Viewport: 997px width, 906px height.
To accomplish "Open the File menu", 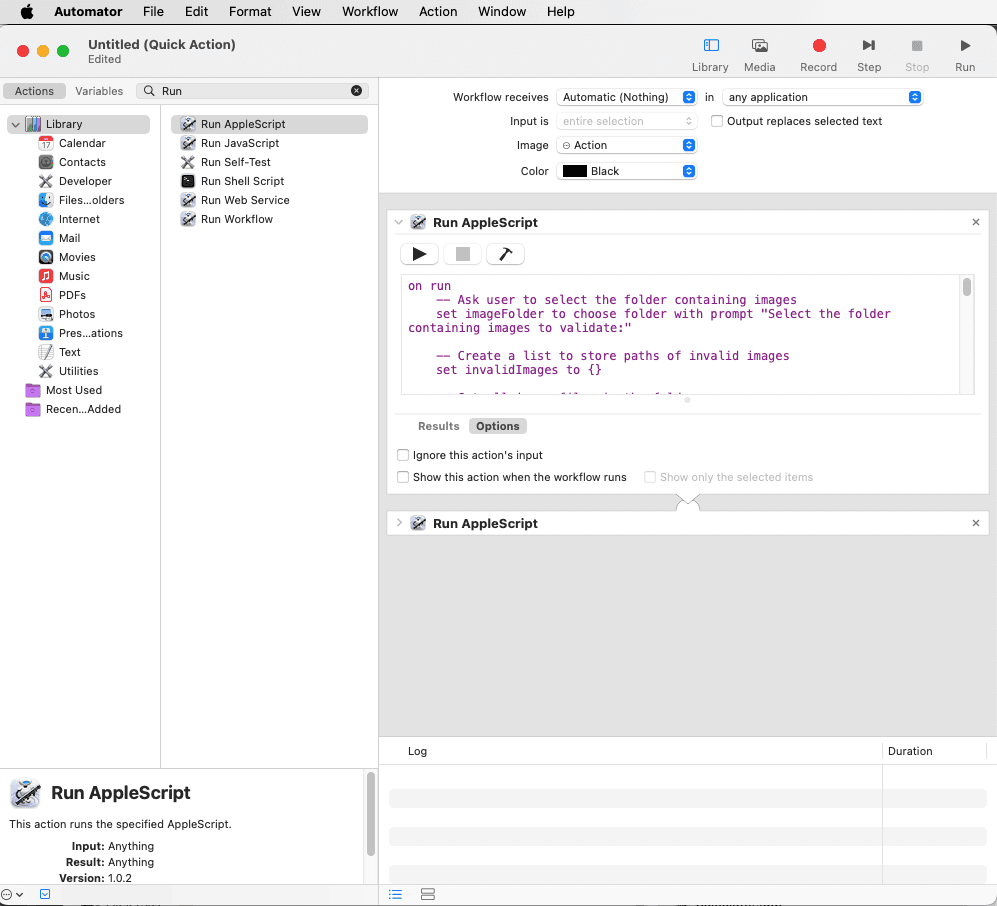I will click(153, 11).
